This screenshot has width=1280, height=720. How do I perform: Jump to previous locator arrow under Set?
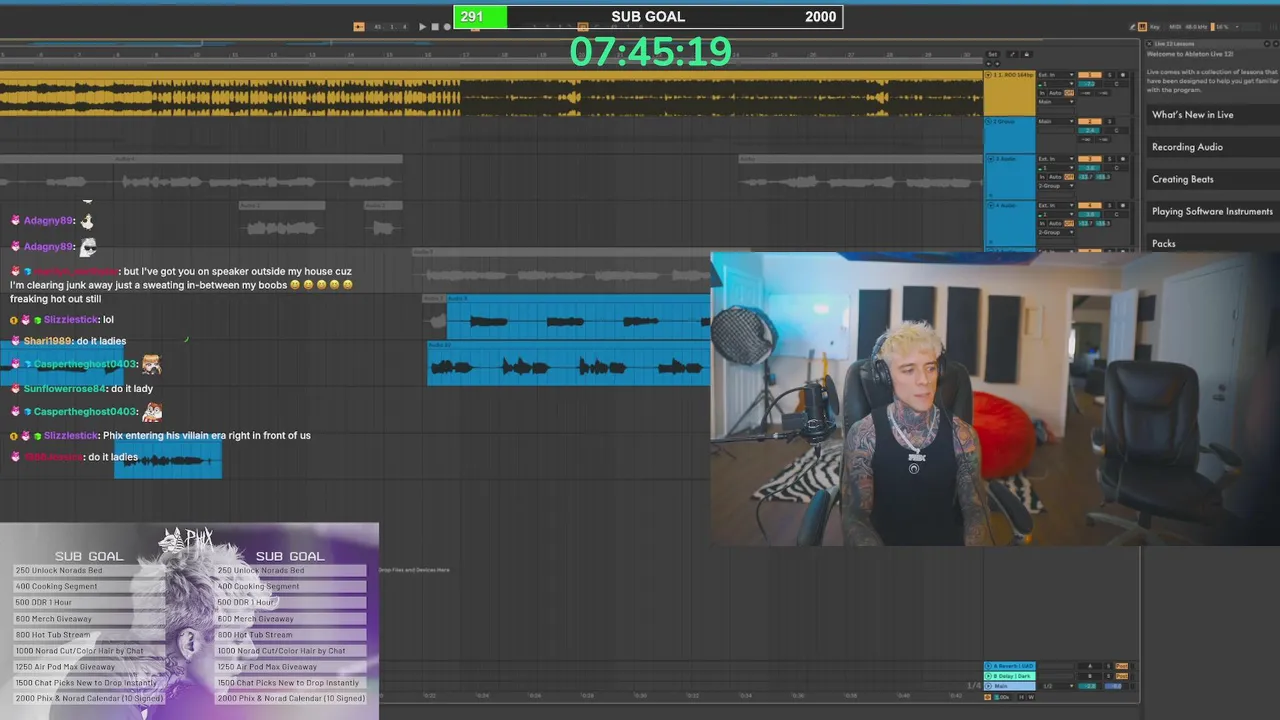989,64
